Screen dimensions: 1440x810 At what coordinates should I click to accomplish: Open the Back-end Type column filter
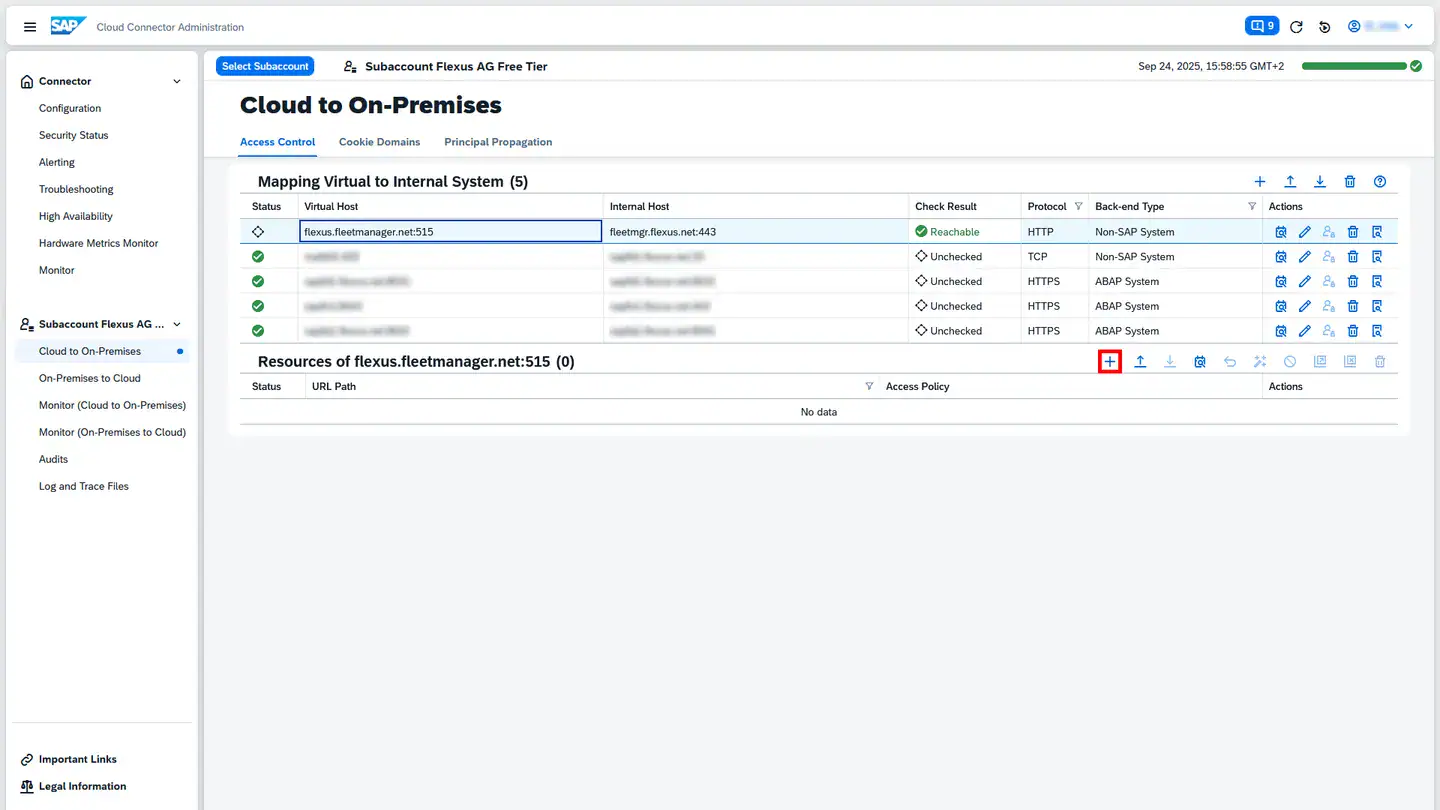[x=1252, y=207]
